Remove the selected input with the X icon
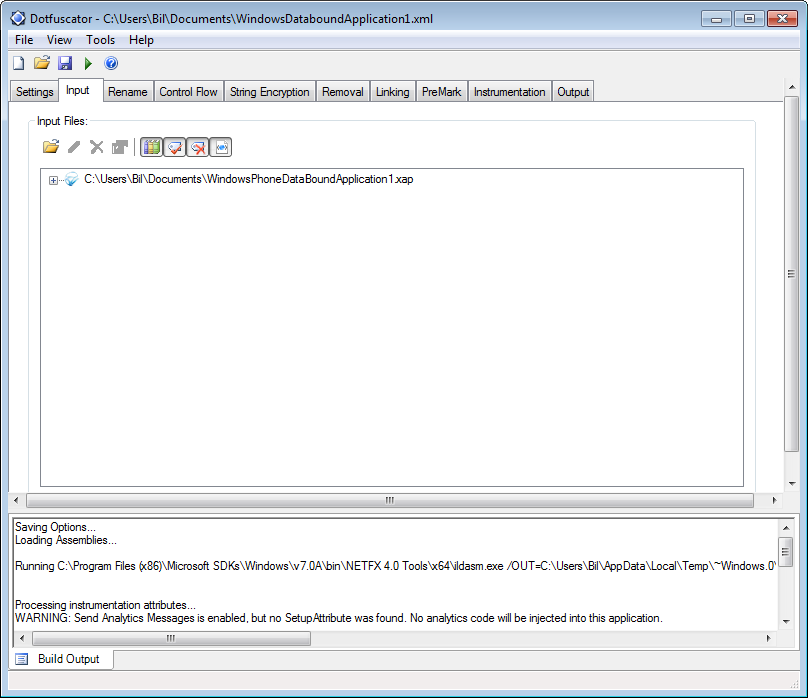 [96, 147]
